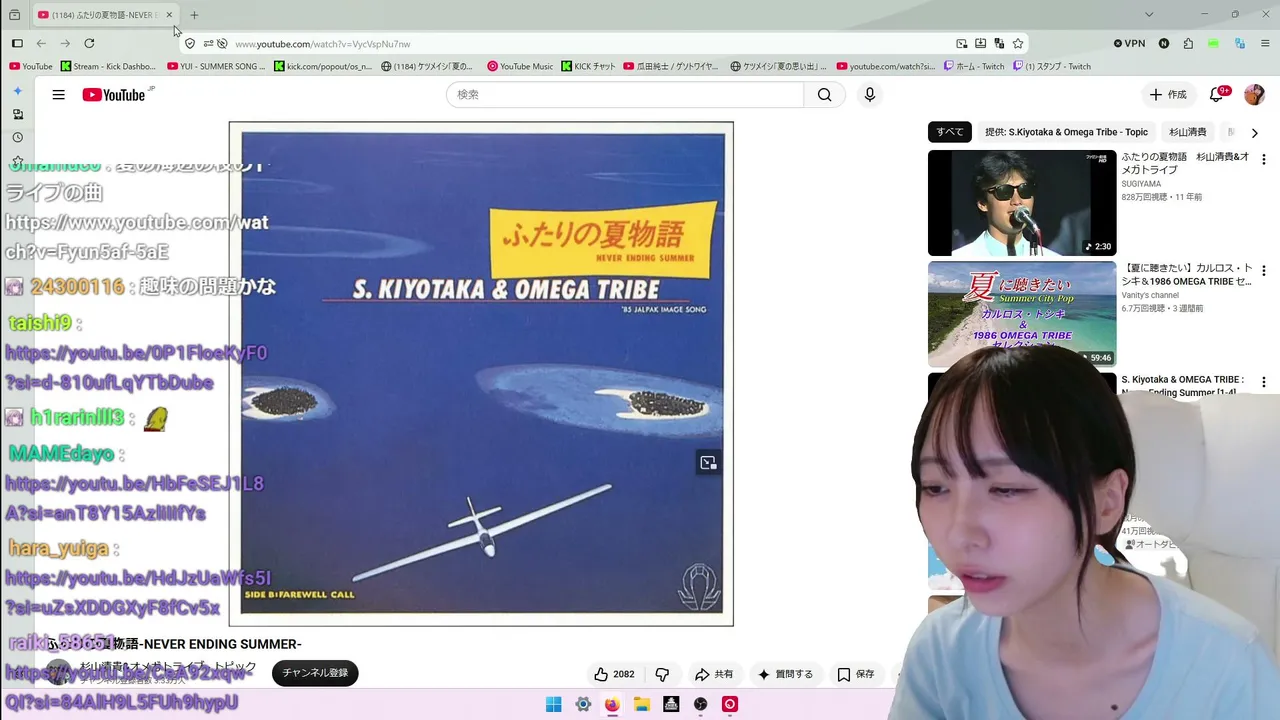Close the ふたりの夏物語 browser tab
This screenshot has width=1280, height=720.
pyautogui.click(x=169, y=15)
